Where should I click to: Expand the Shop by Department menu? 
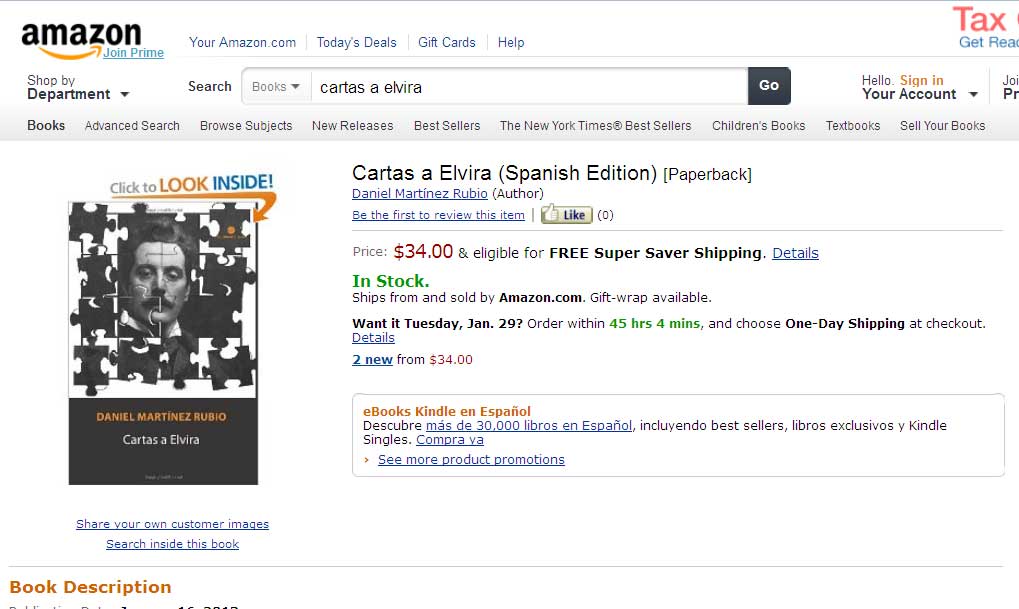tap(78, 87)
